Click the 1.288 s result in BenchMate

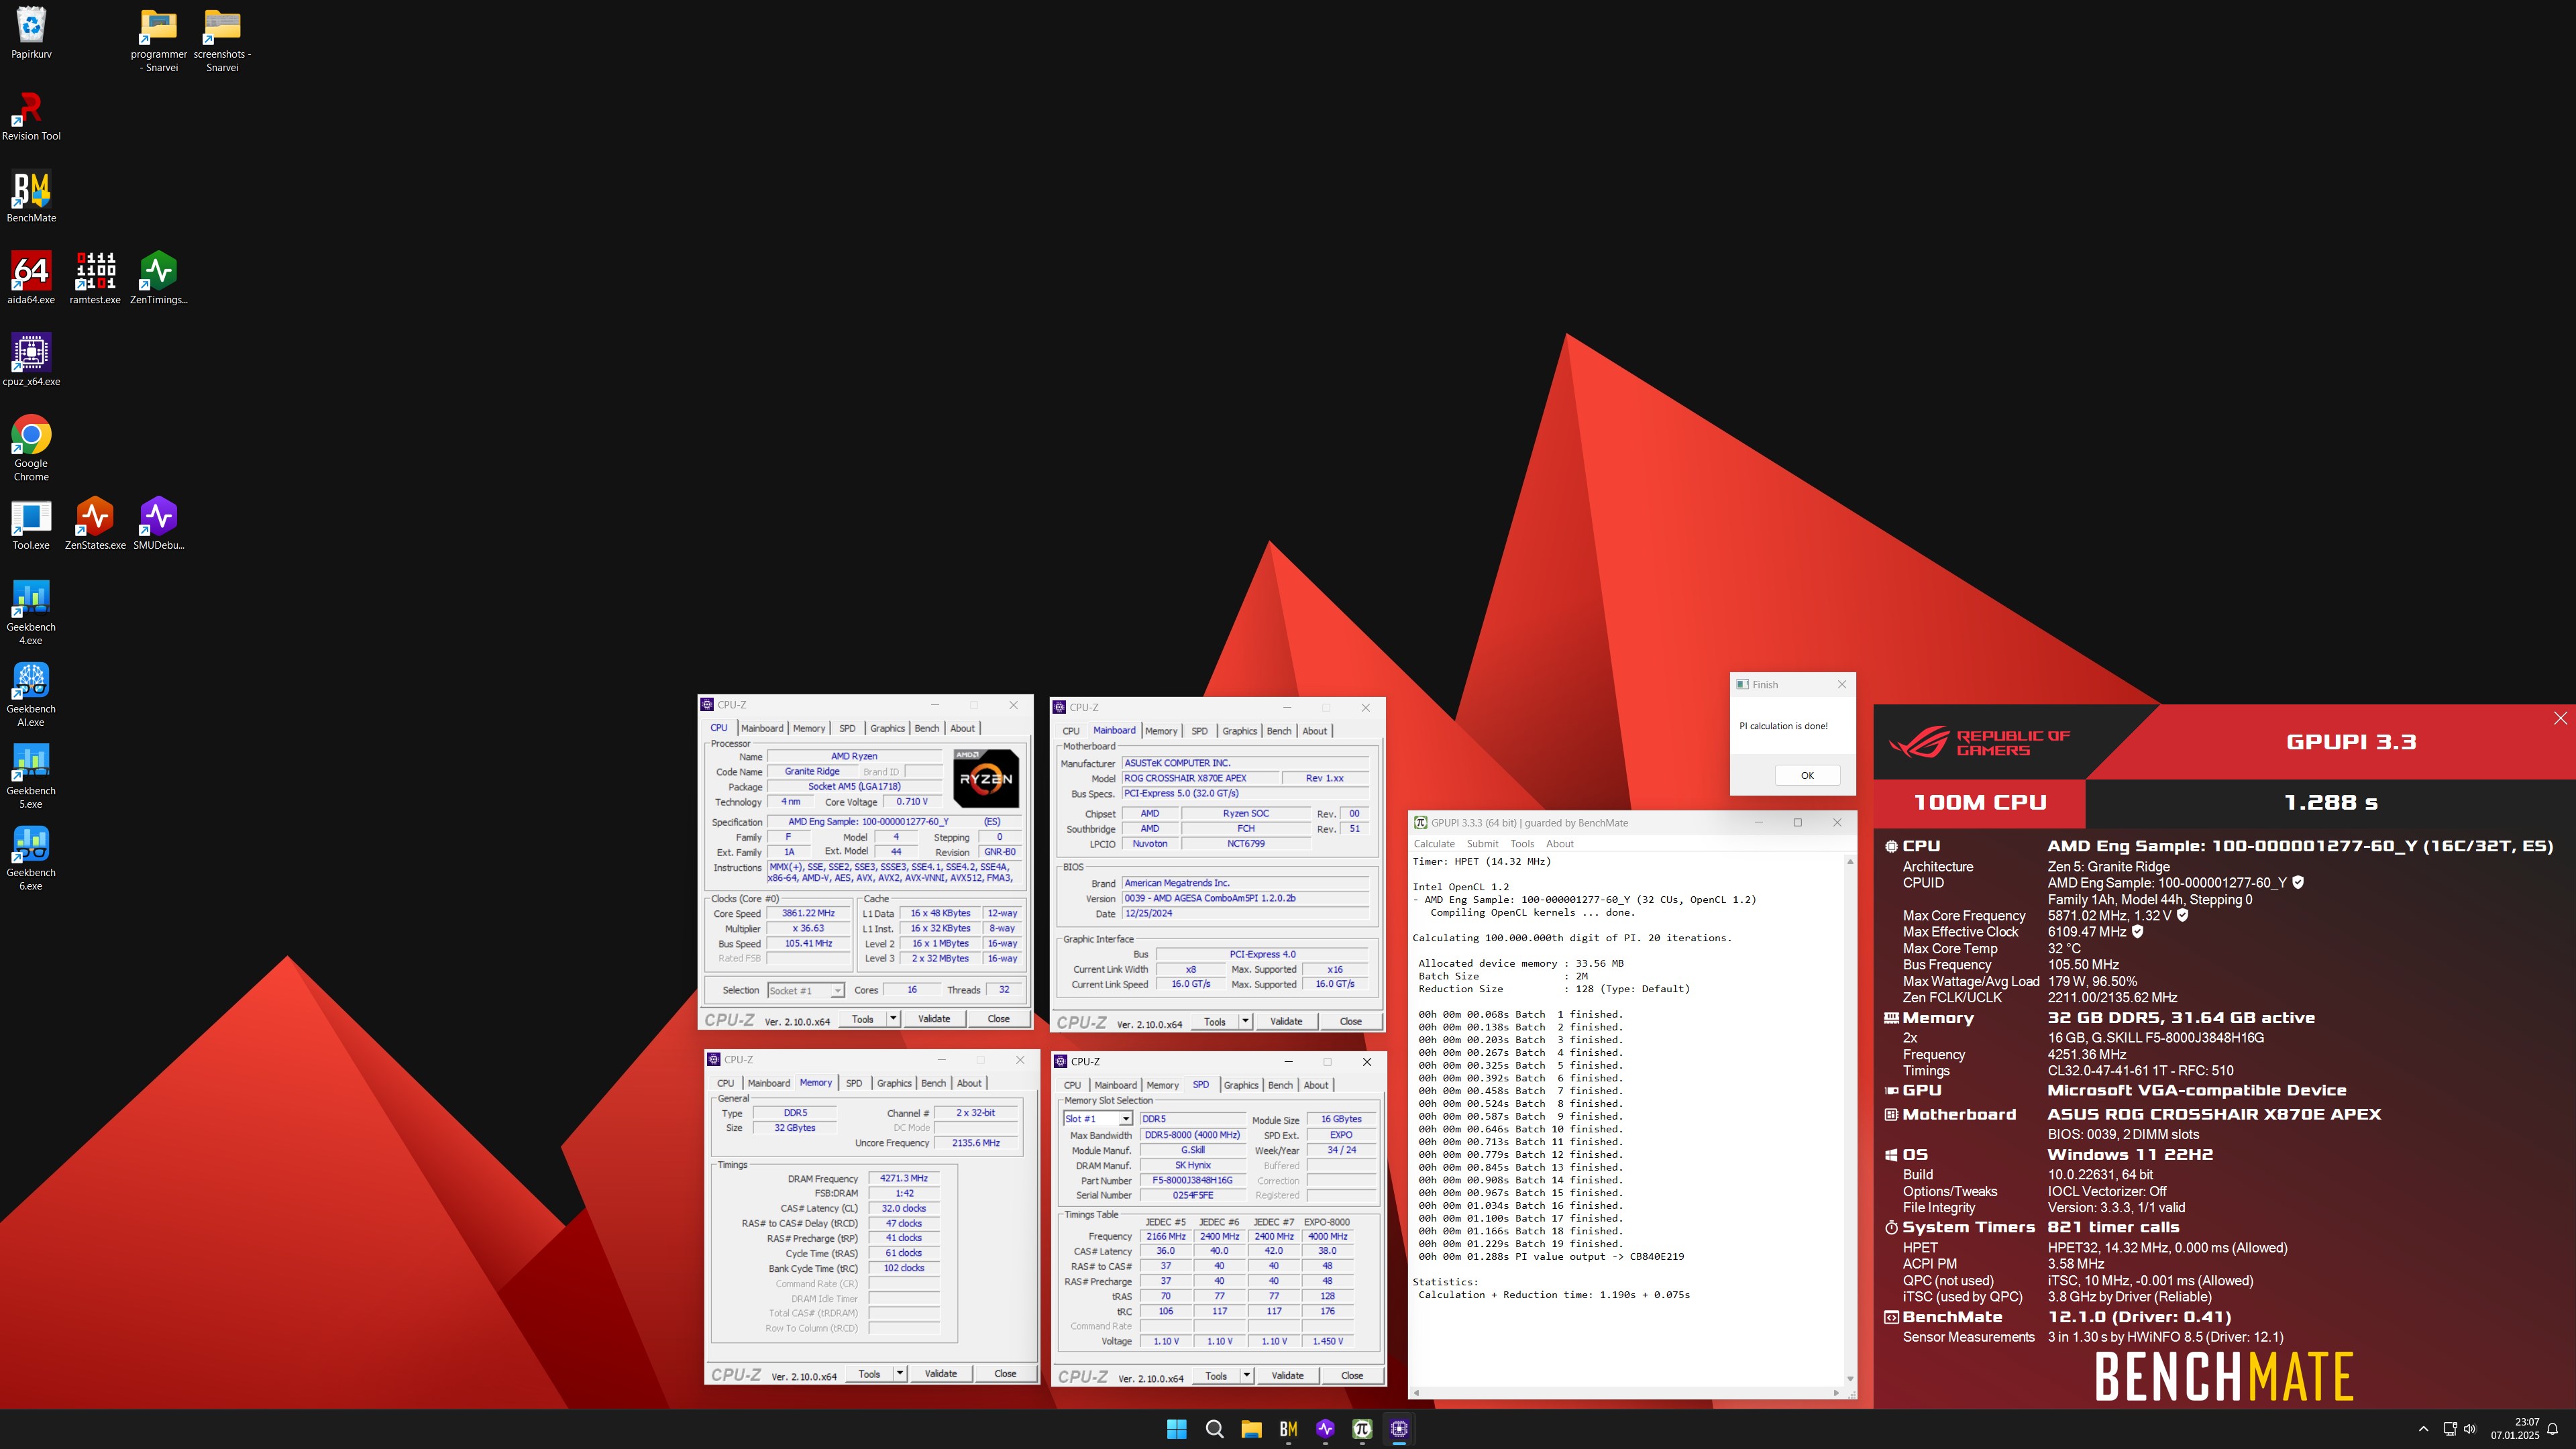pos(2331,802)
